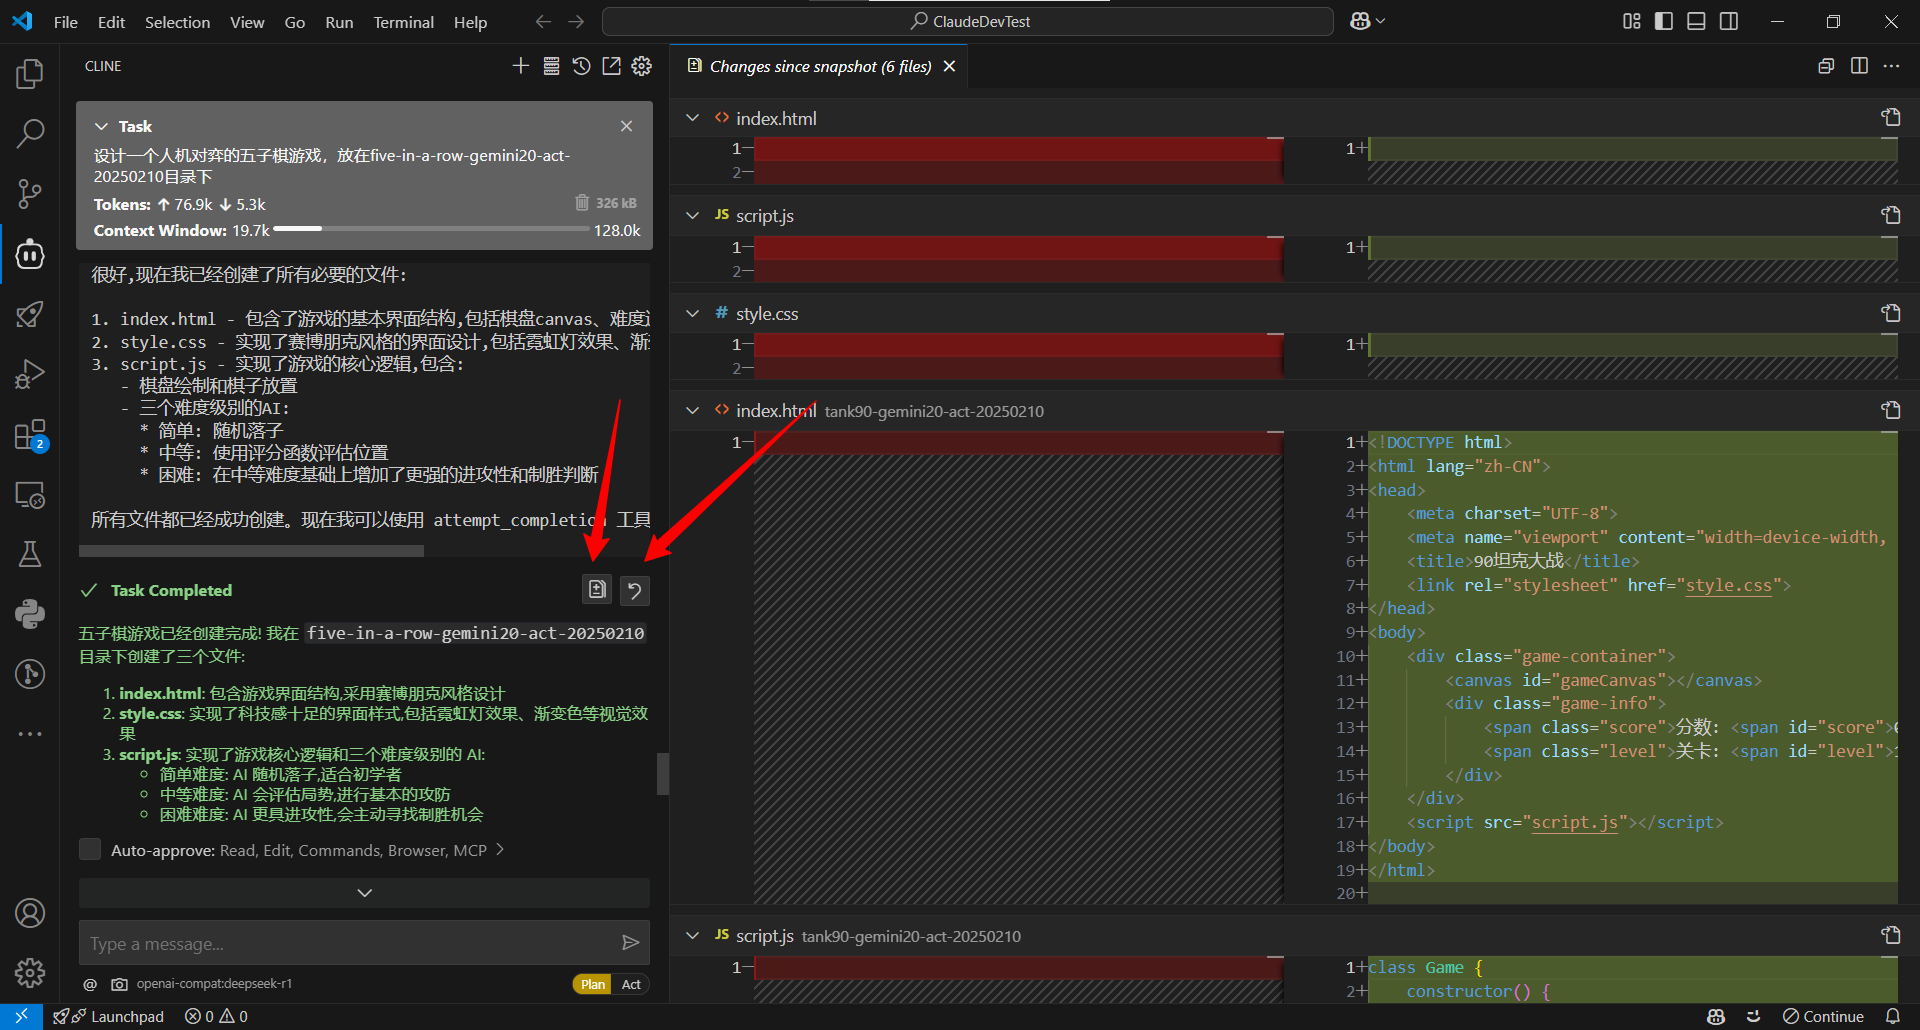Expand Auto-approve options arrow
The height and width of the screenshot is (1030, 1920).
click(500, 849)
